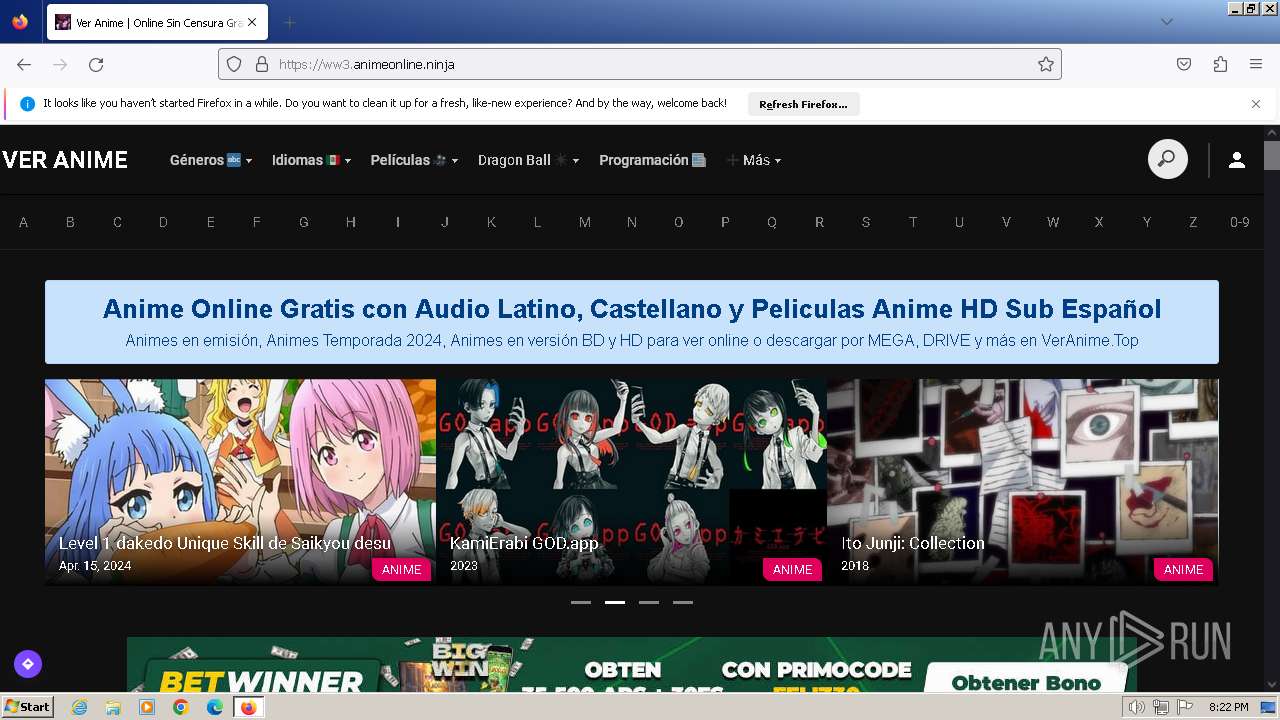Expand the Dragon Ball dropdown menu
Viewport: 1280px width, 720px height.
tap(529, 160)
